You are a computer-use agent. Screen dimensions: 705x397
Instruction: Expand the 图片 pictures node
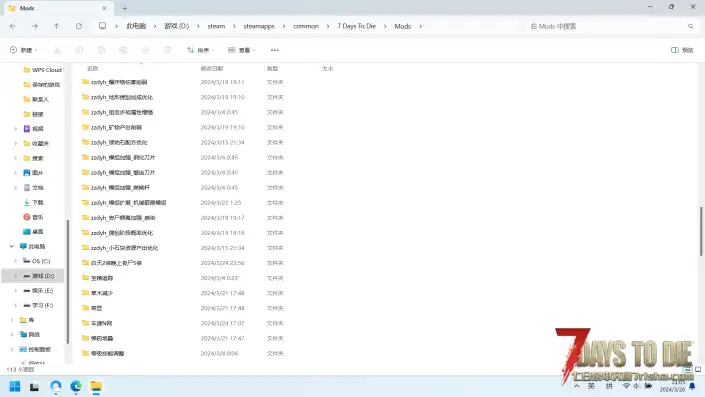tap(15, 173)
